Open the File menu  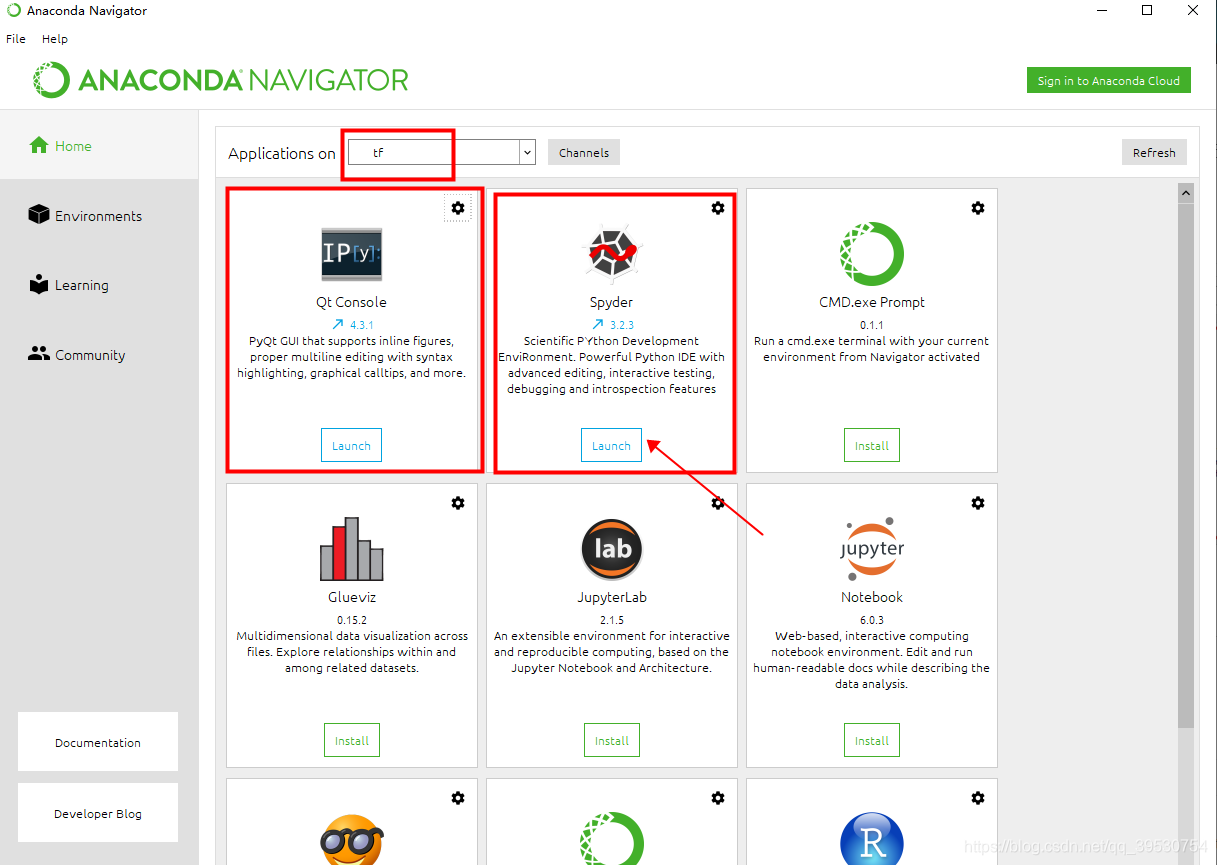tap(16, 39)
